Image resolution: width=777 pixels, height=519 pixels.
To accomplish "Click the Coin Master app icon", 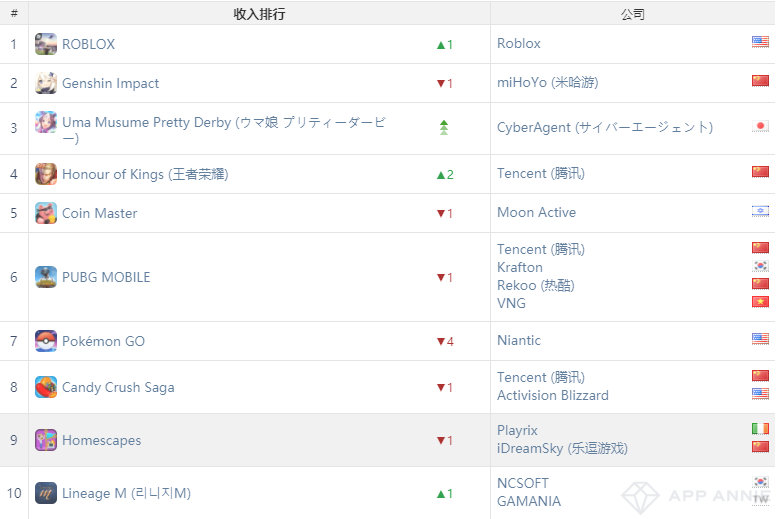I will point(46,213).
